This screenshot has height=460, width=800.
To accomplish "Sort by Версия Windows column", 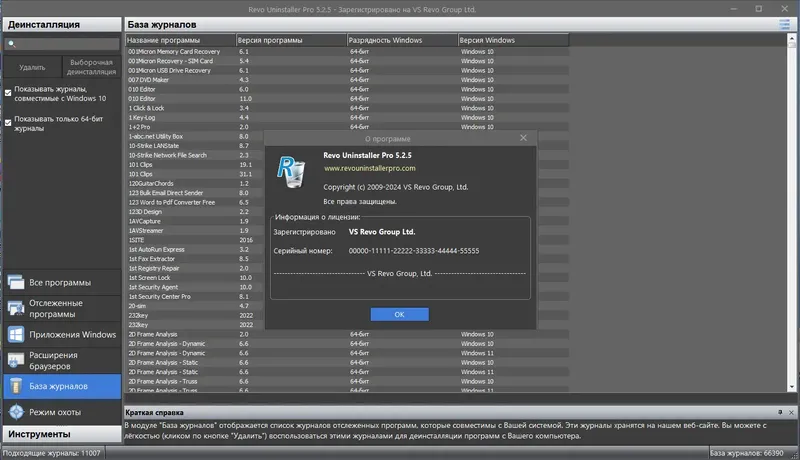I will pos(513,40).
